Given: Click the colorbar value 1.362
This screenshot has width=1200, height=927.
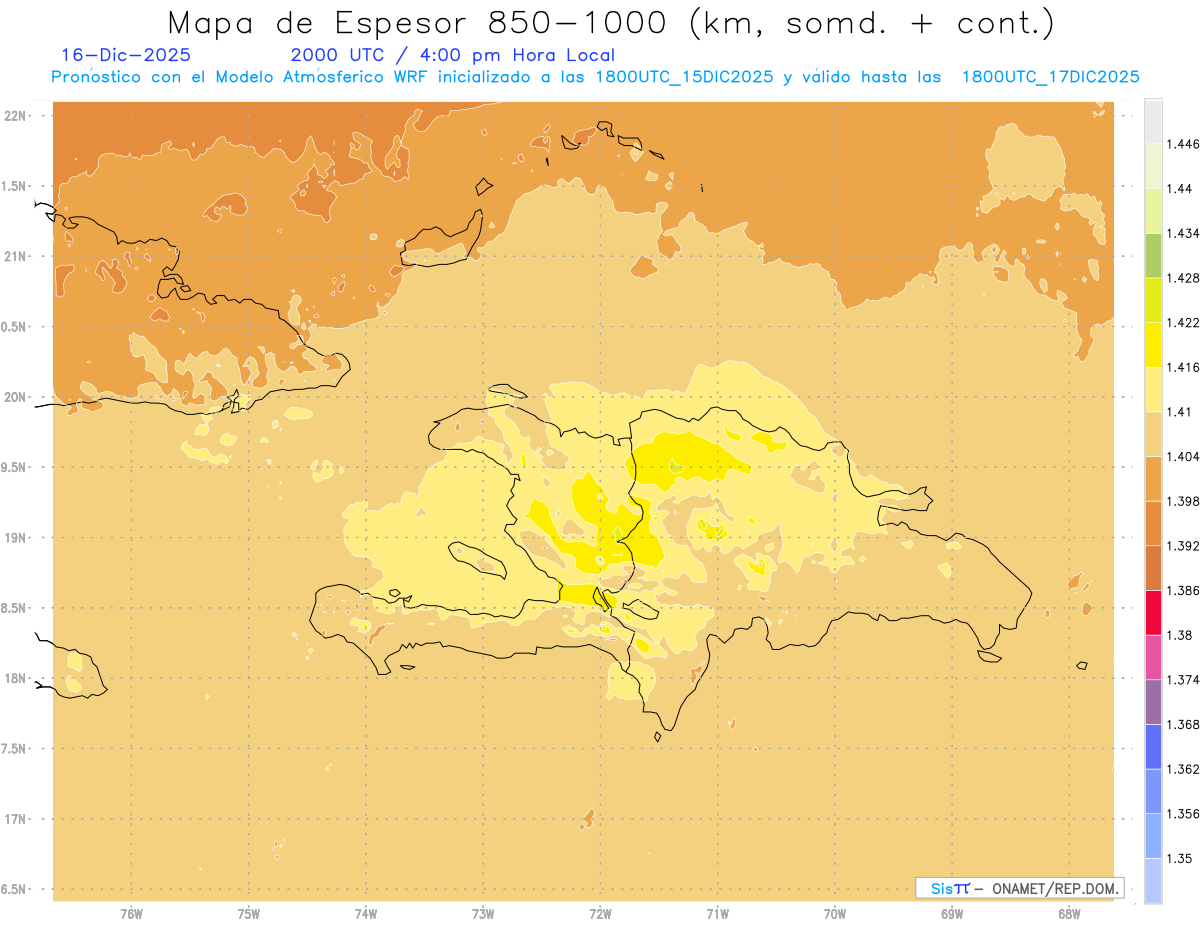Looking at the screenshot, I should tap(1183, 770).
